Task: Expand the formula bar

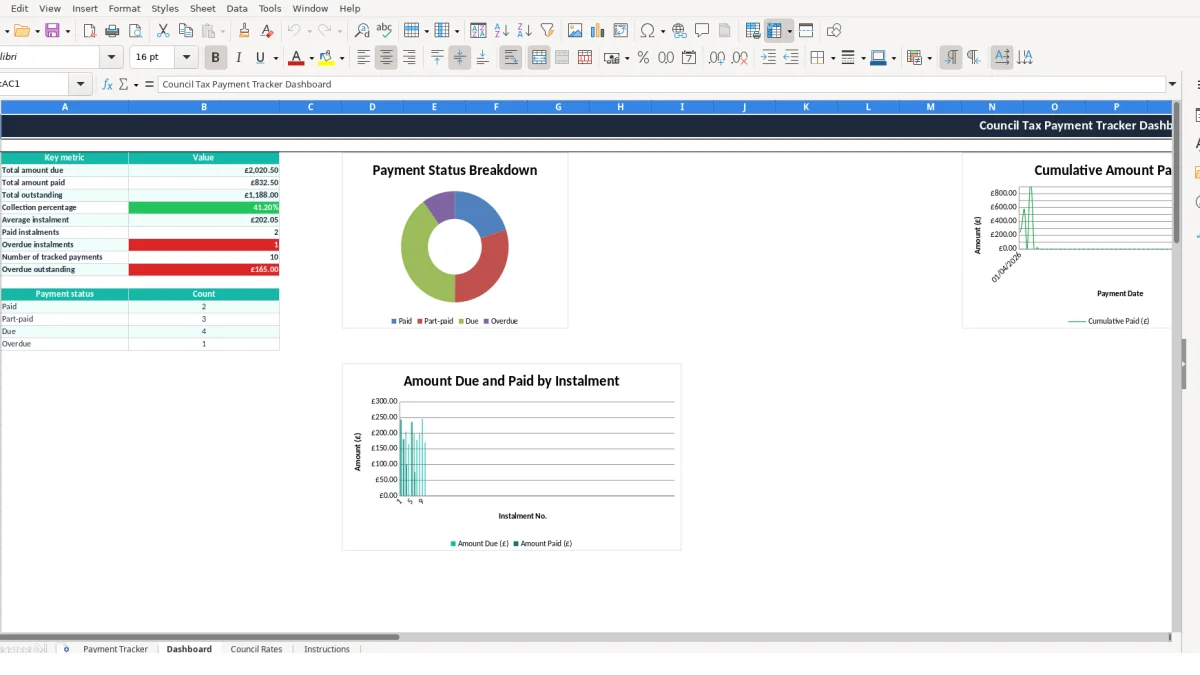Action: point(1172,84)
